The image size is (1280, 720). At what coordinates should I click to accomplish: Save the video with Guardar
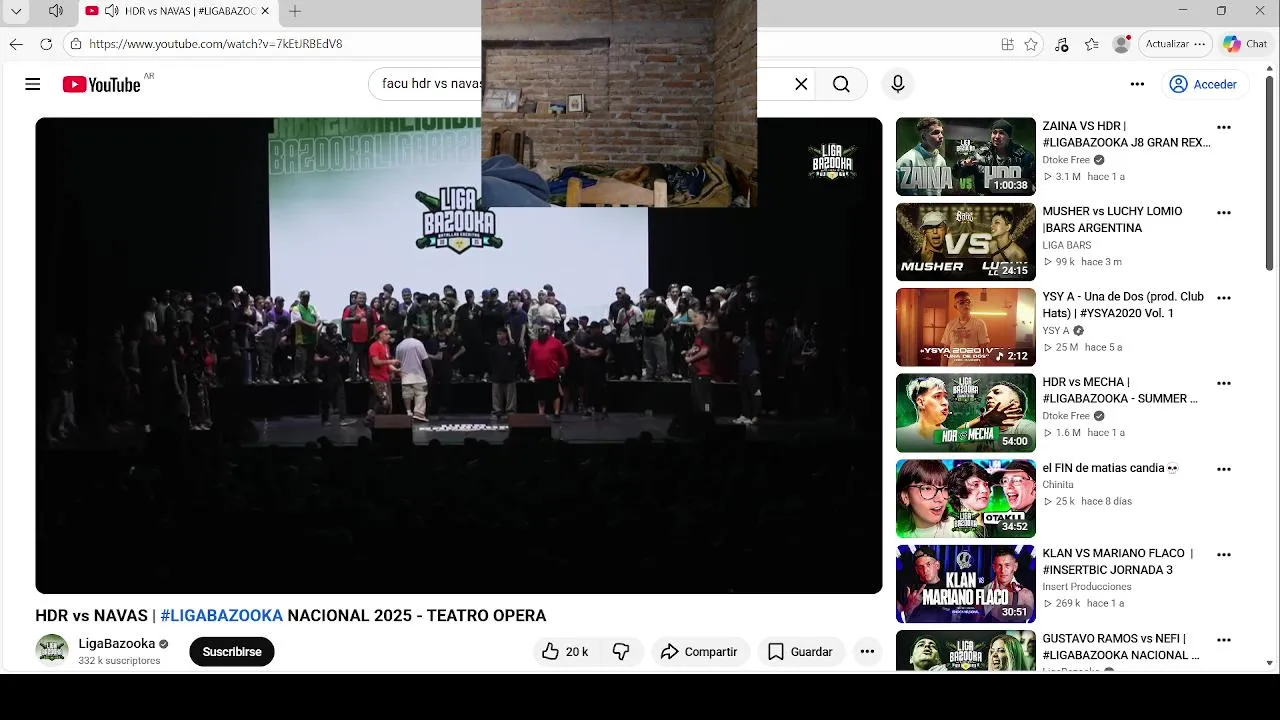800,652
